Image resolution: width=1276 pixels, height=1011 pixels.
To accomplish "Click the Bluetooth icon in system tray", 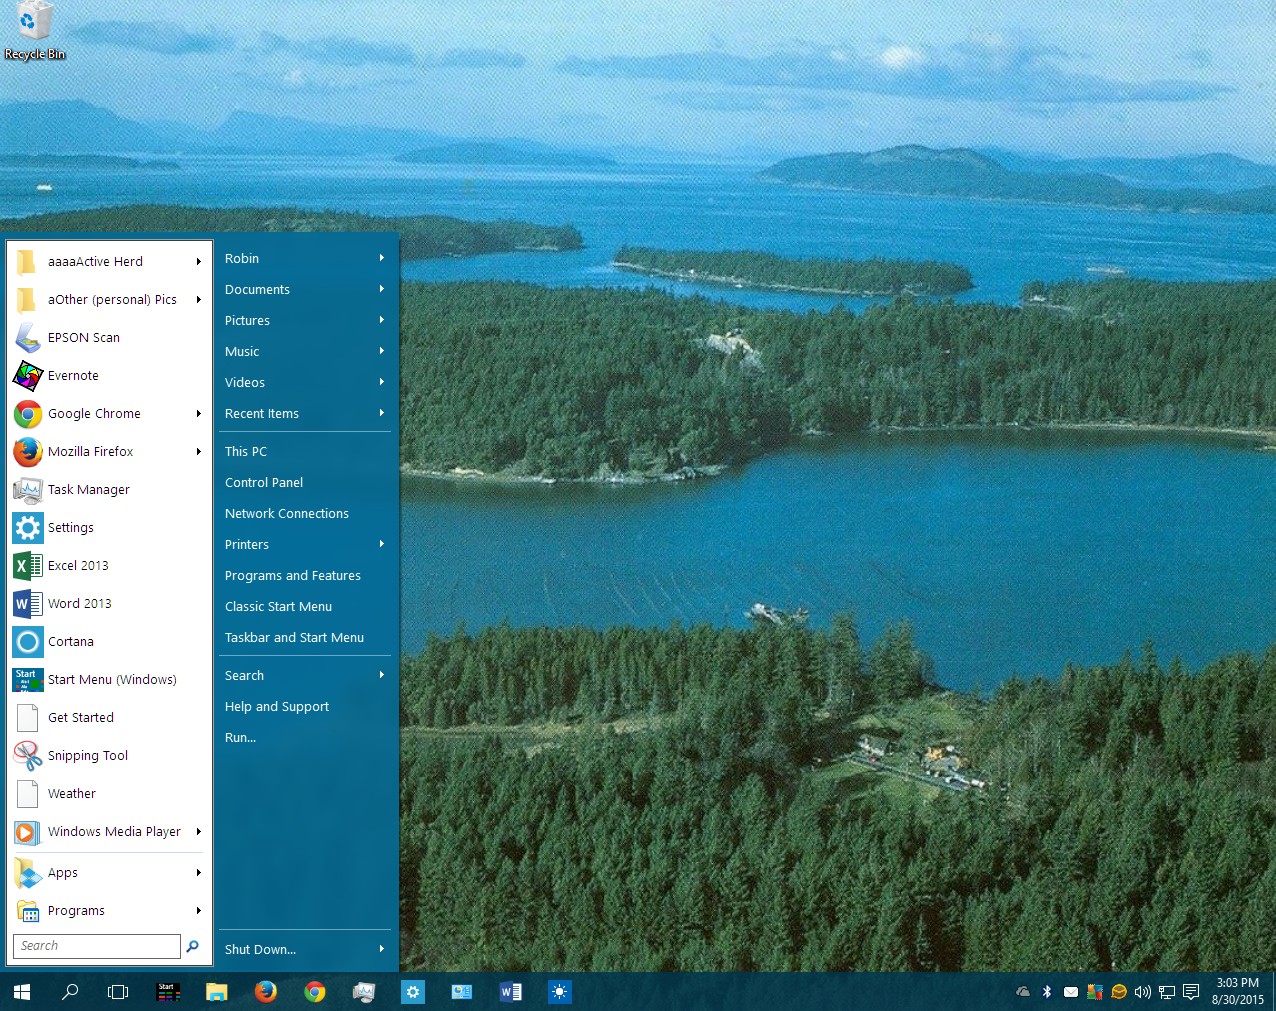I will point(1047,992).
